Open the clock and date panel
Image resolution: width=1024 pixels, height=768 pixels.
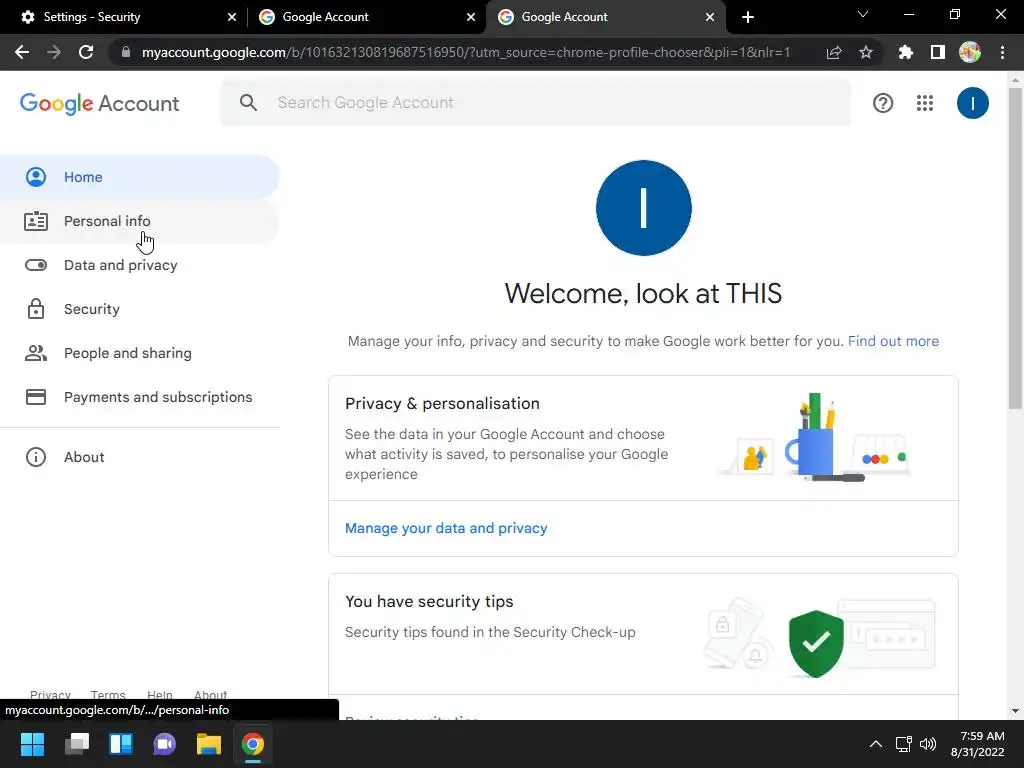(978, 744)
